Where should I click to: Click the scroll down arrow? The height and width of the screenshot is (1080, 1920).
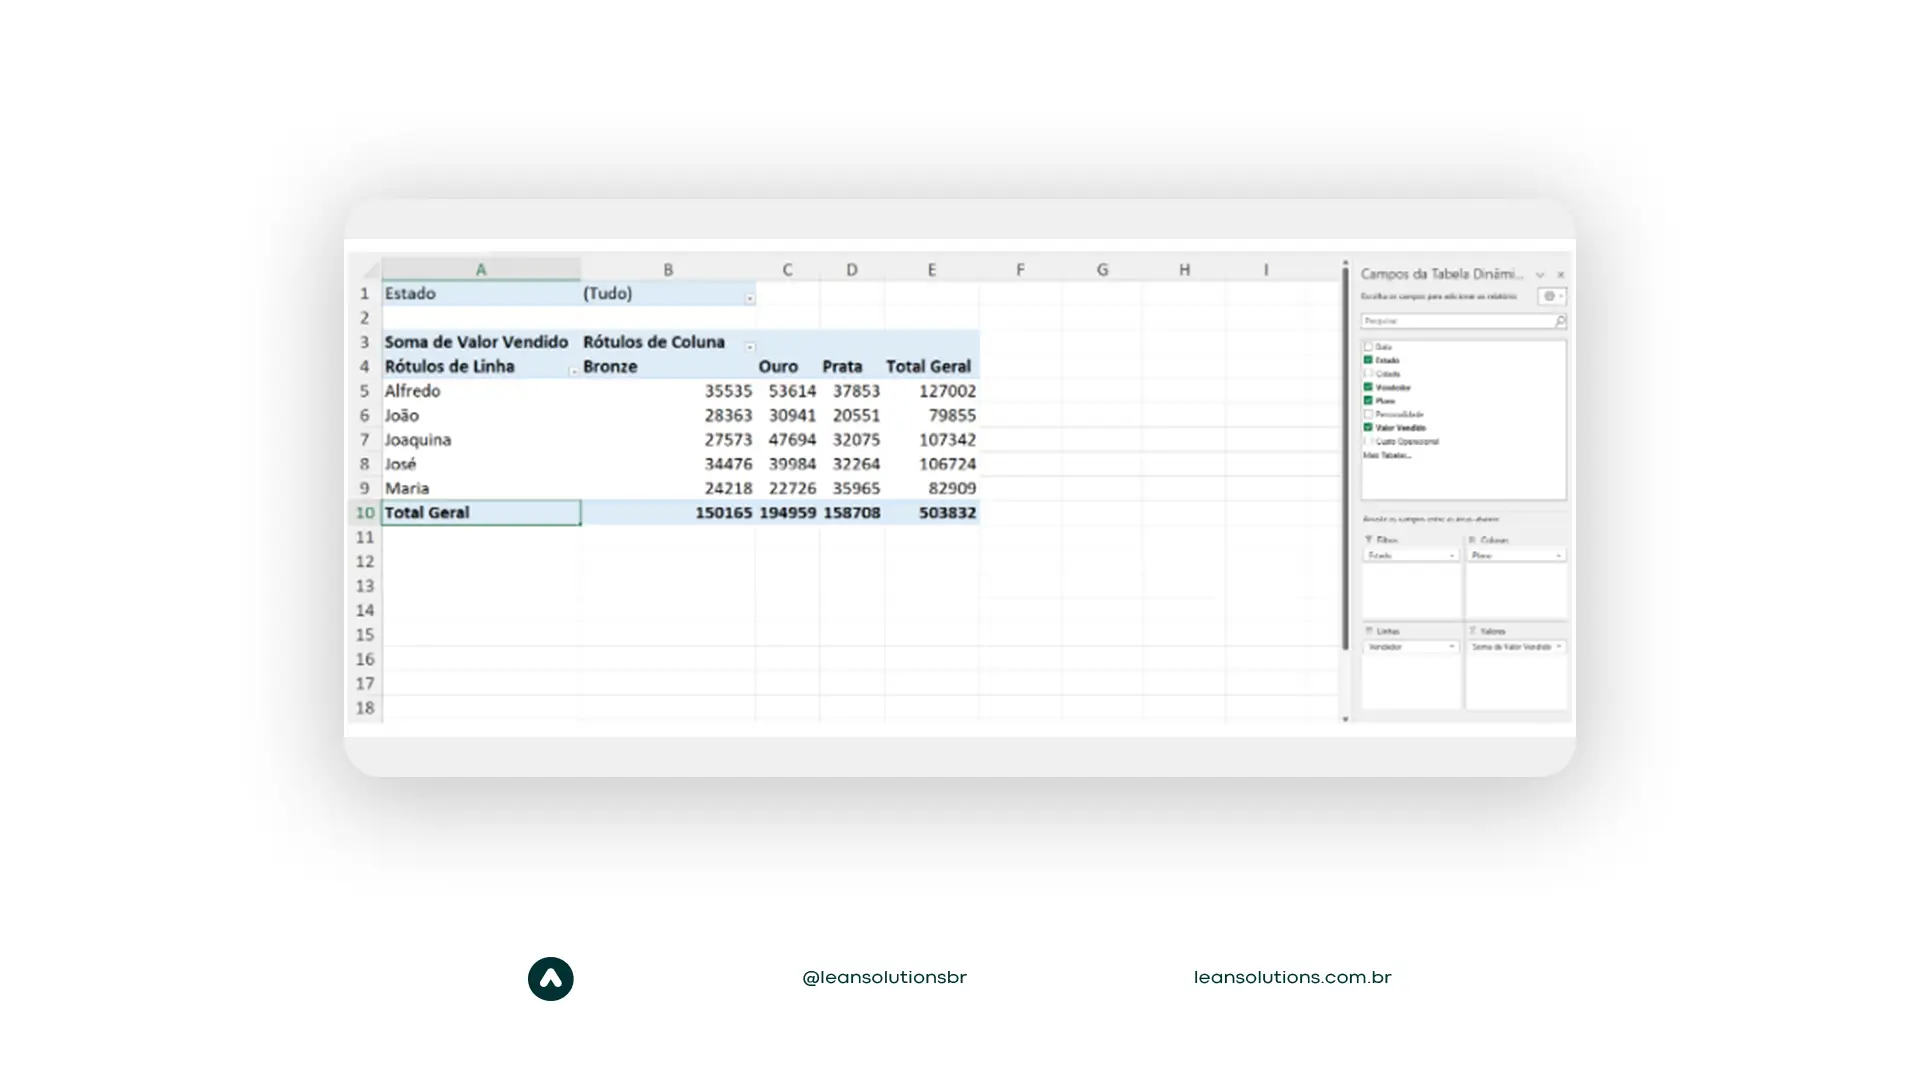tap(1345, 719)
